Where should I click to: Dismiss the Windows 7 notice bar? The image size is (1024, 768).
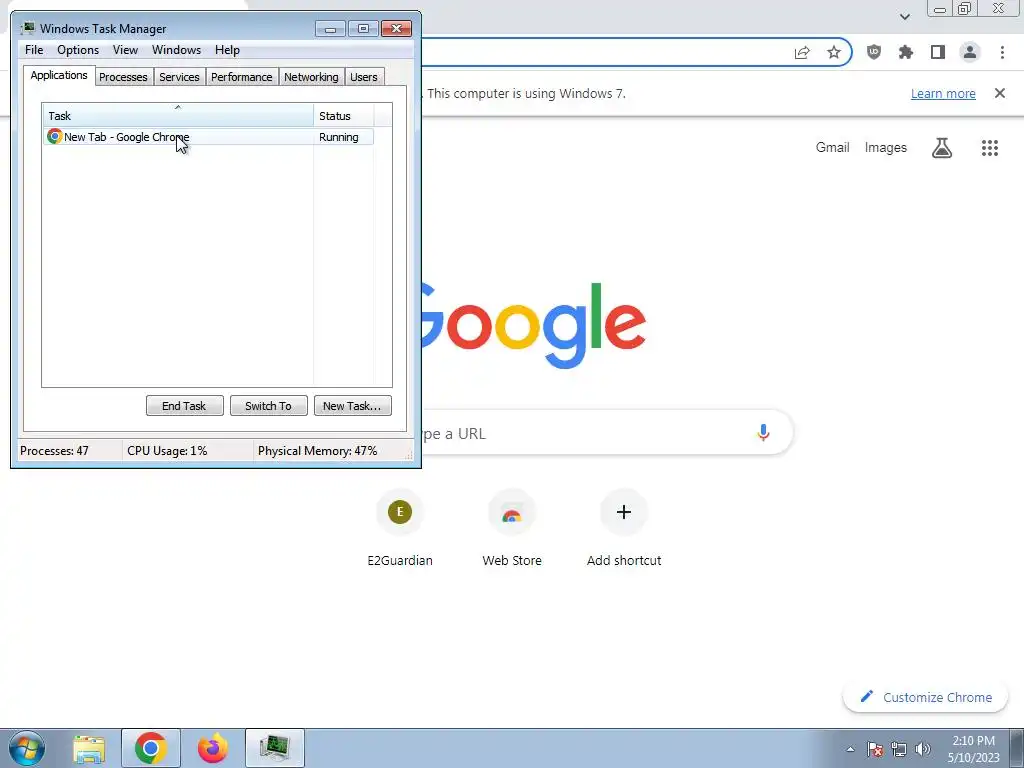(x=999, y=93)
